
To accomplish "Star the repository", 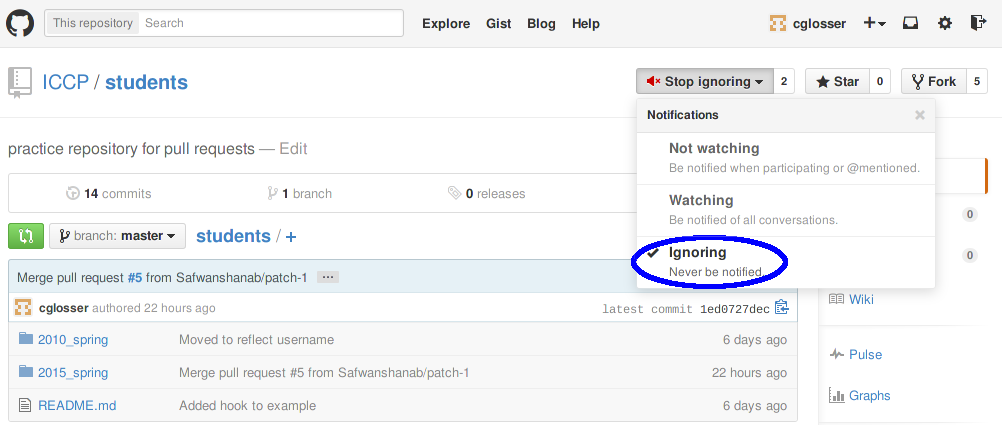I will [x=837, y=81].
